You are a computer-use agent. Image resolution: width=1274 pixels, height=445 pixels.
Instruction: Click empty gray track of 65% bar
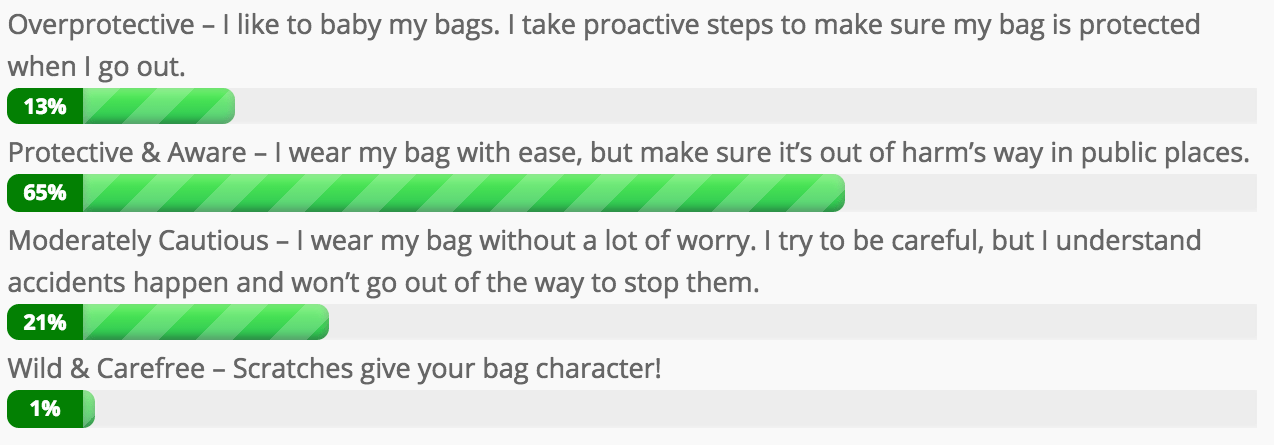[1051, 193]
